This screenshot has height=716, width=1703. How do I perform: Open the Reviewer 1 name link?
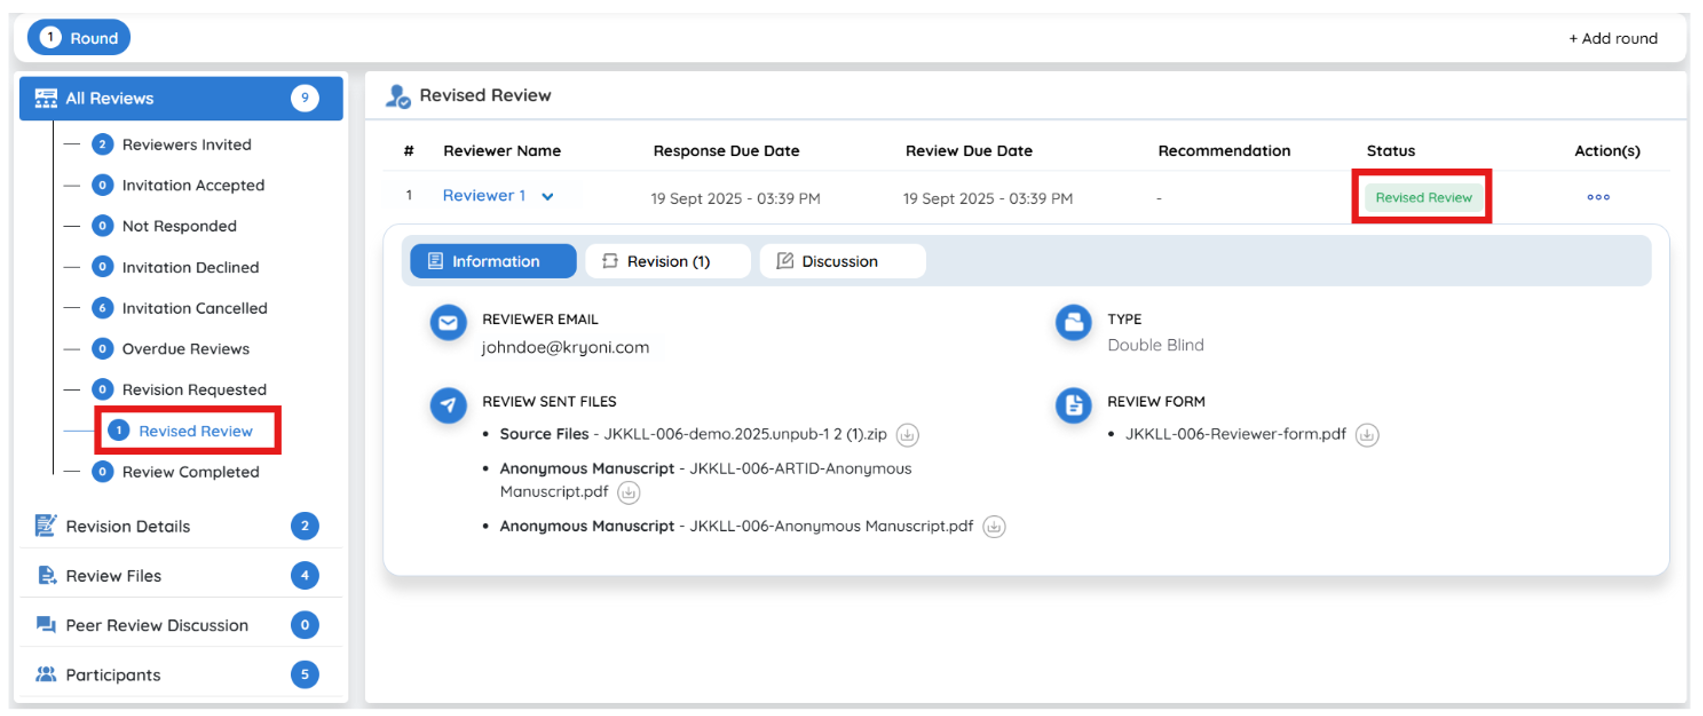[484, 196]
